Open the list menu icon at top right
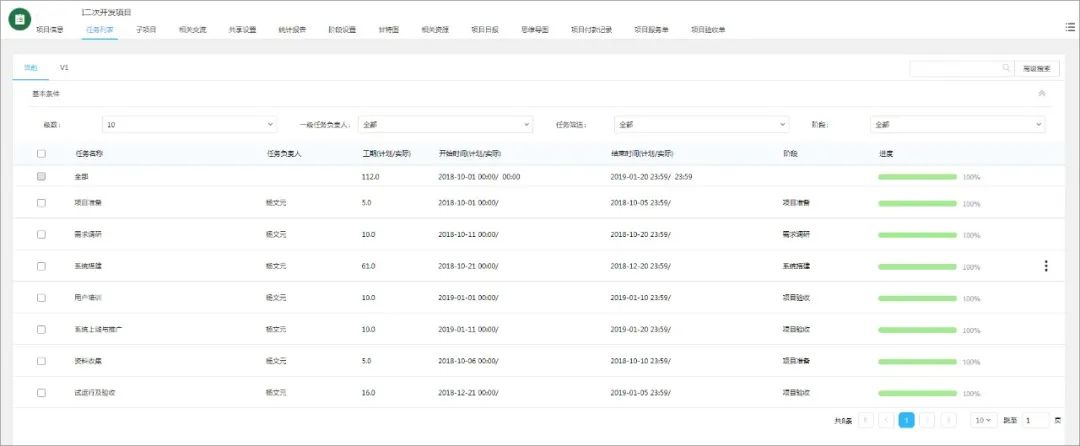 (1070, 26)
